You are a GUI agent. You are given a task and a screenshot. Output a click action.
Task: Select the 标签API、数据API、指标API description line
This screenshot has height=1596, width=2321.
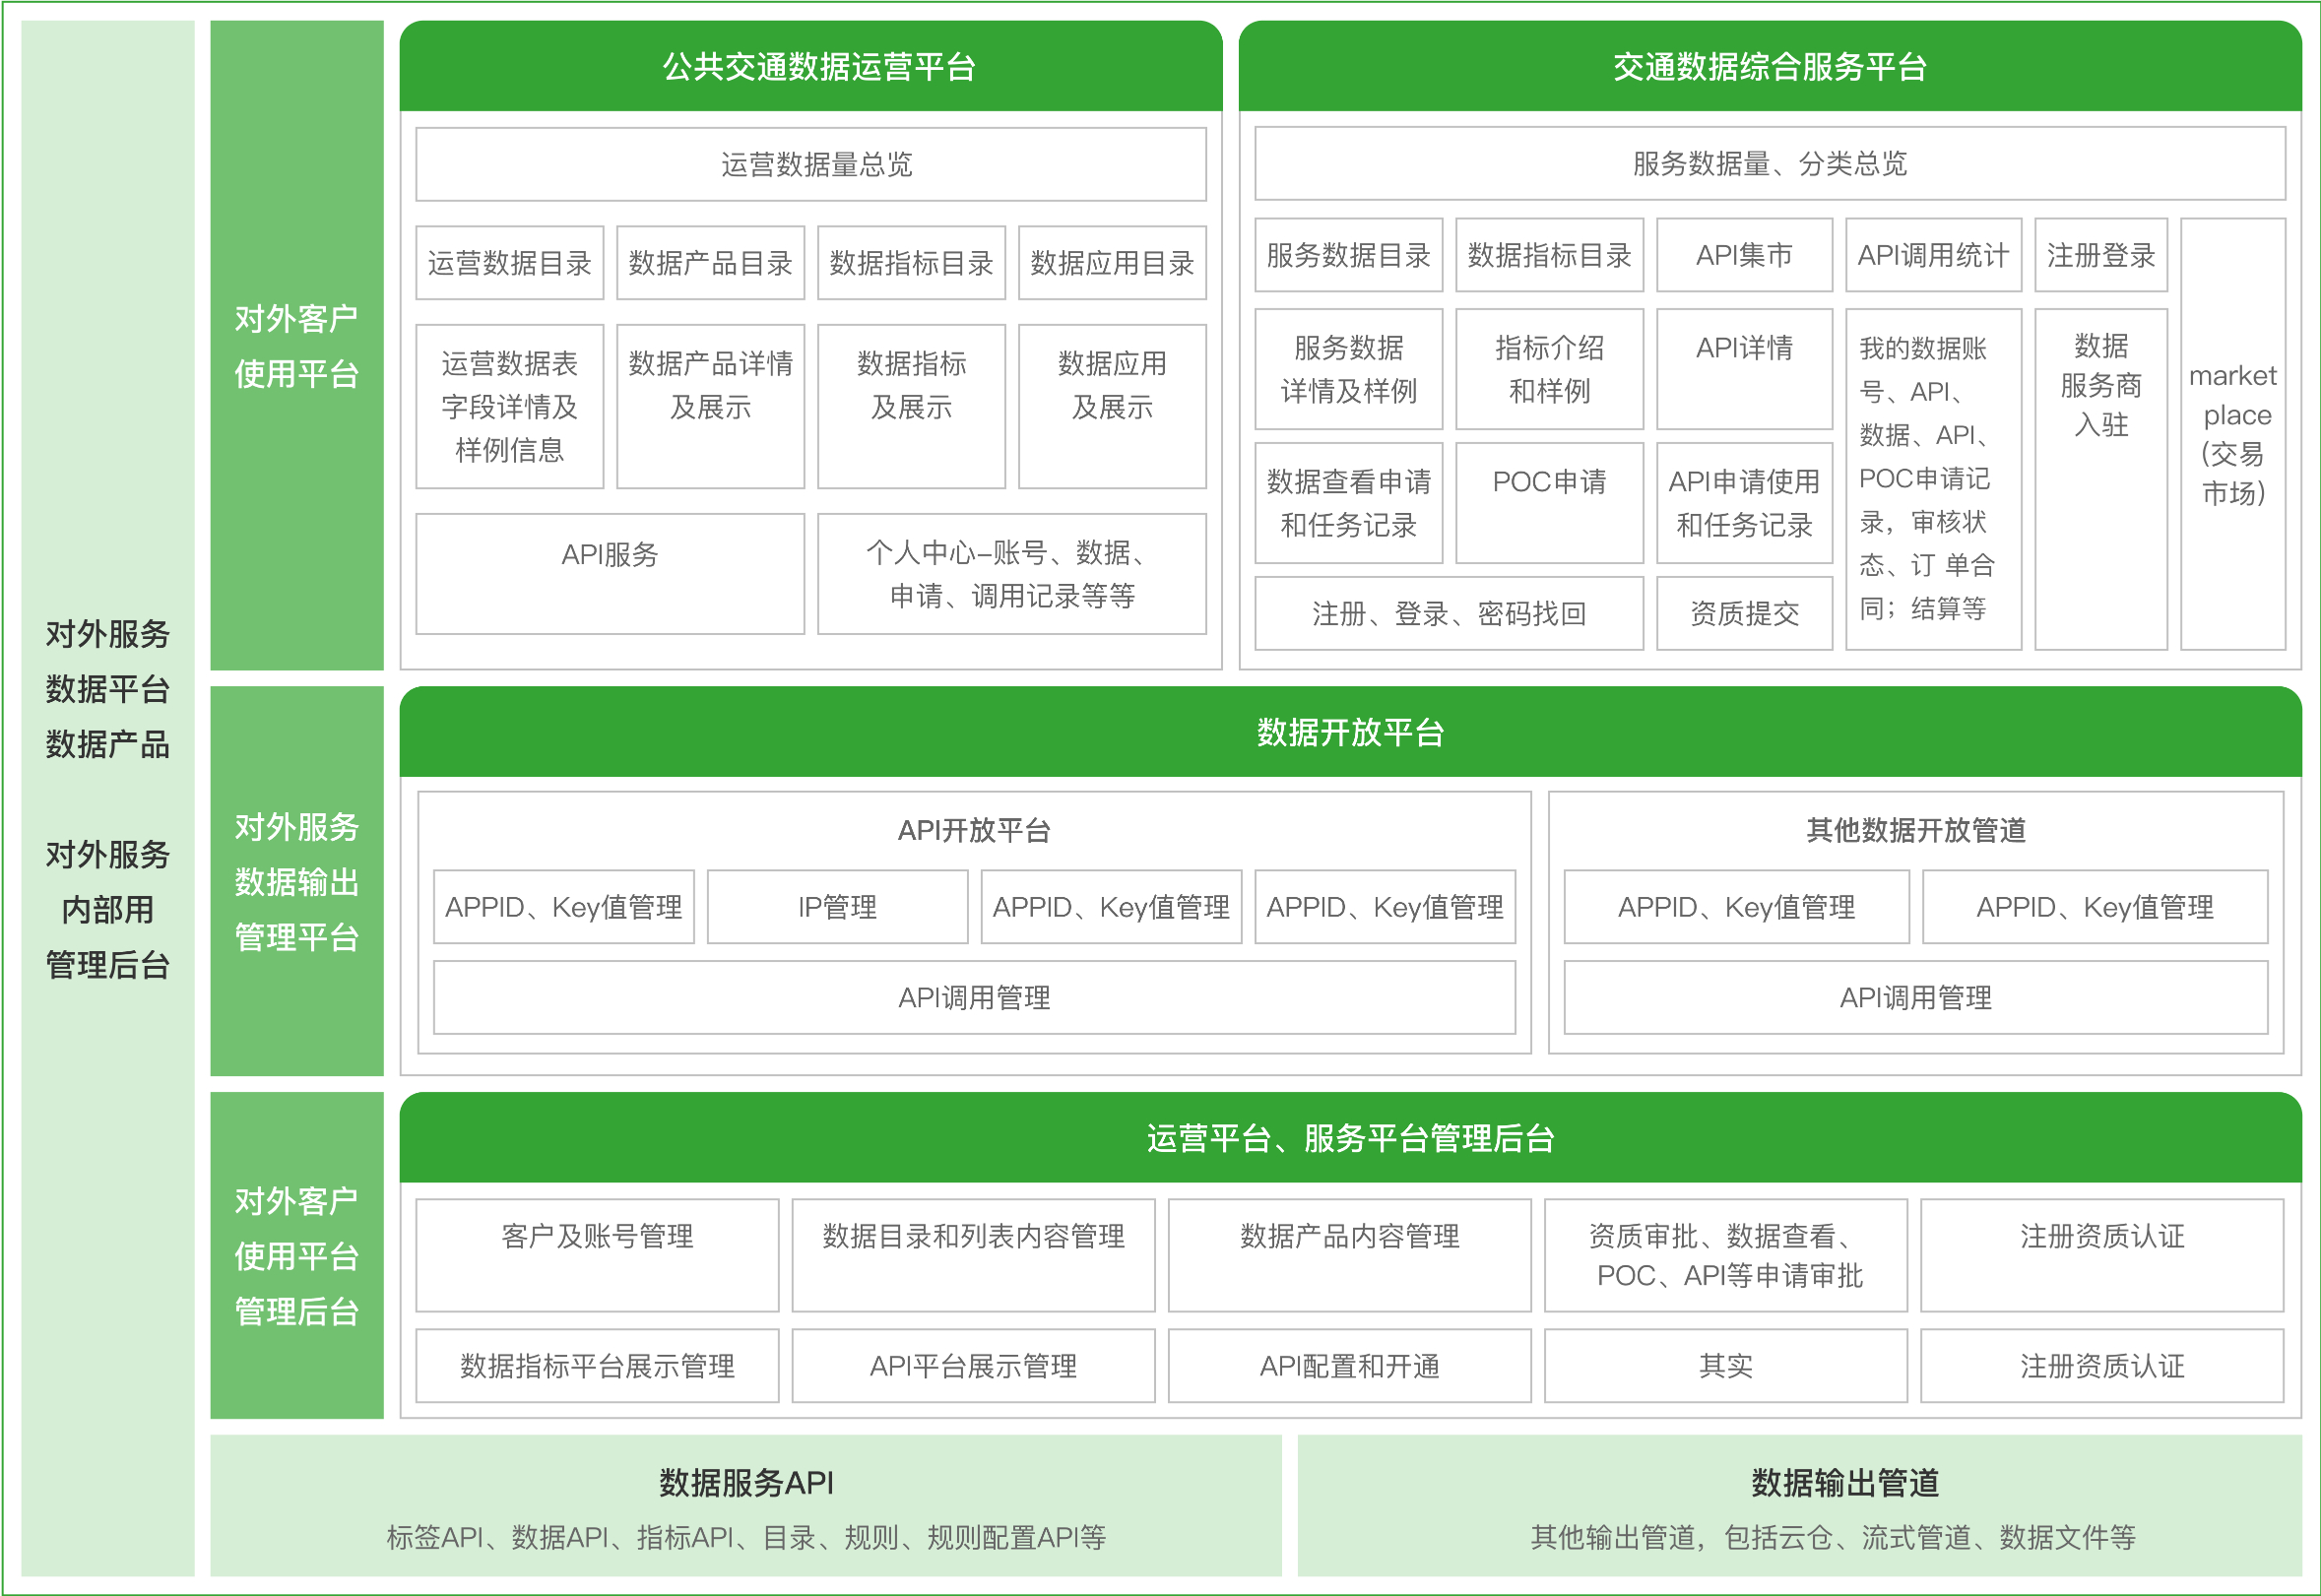tap(746, 1537)
